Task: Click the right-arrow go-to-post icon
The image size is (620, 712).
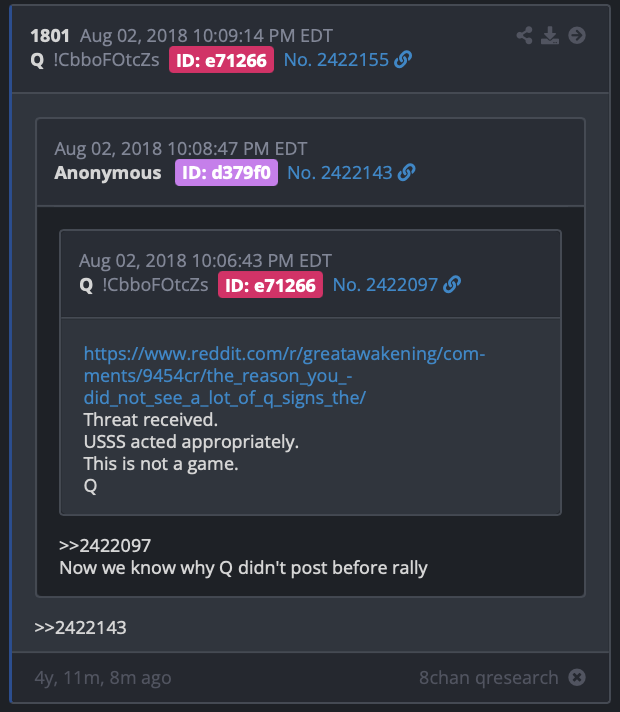Action: point(577,35)
